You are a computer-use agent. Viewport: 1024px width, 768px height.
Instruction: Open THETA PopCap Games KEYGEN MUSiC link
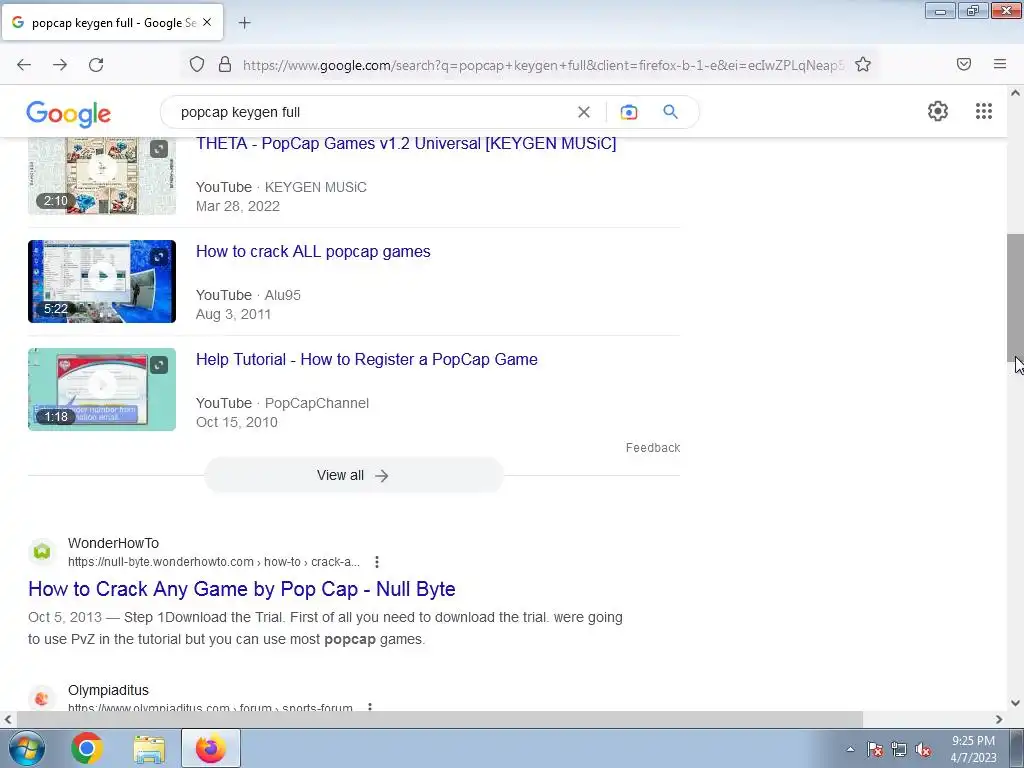tap(406, 144)
